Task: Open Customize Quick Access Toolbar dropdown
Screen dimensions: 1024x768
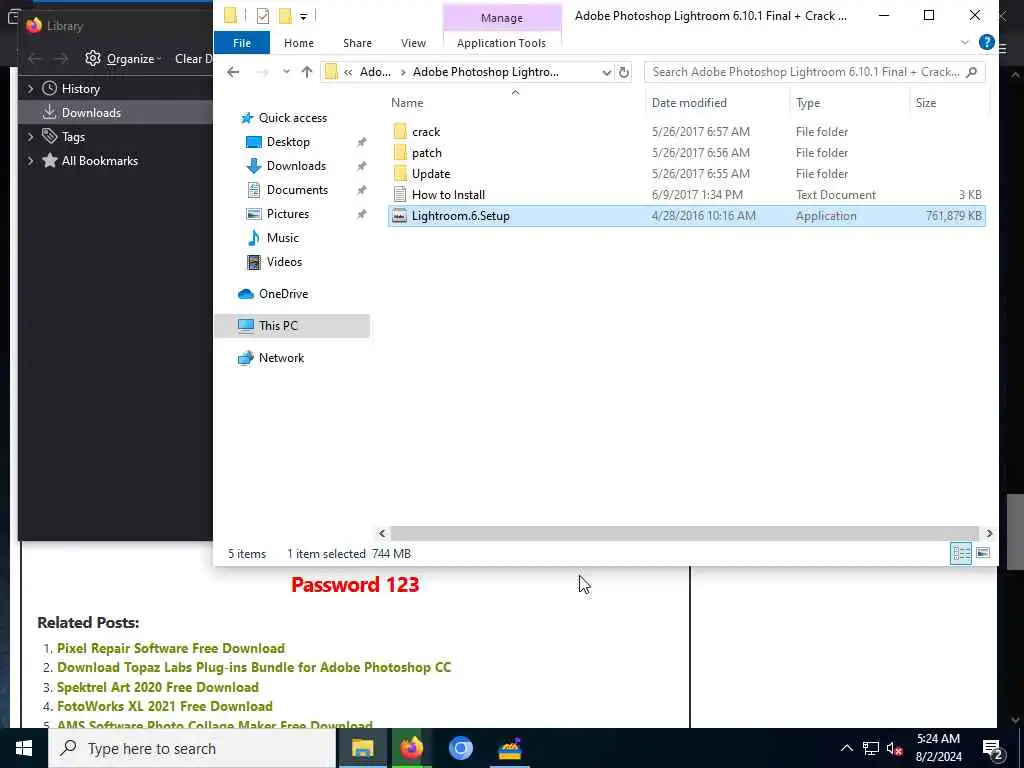Action: tap(304, 16)
